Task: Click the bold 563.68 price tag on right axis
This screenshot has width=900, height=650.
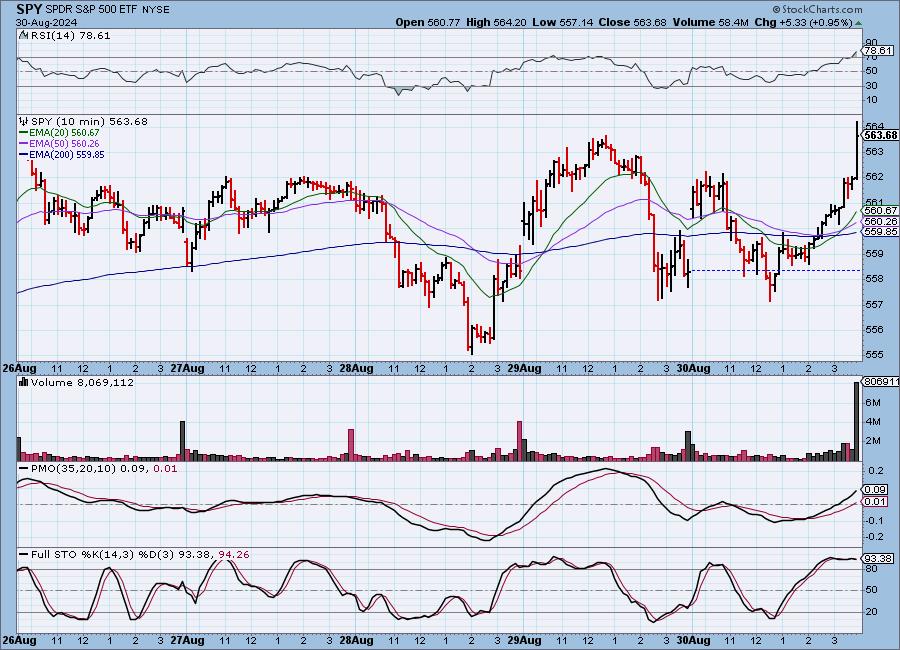Action: coord(880,136)
